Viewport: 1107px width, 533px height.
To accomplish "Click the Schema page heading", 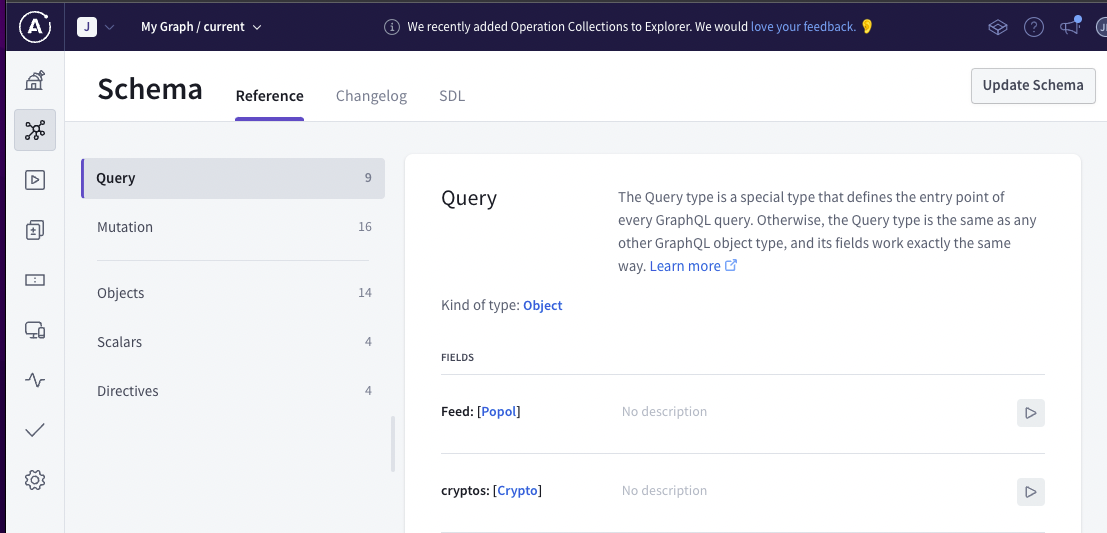I will point(150,90).
